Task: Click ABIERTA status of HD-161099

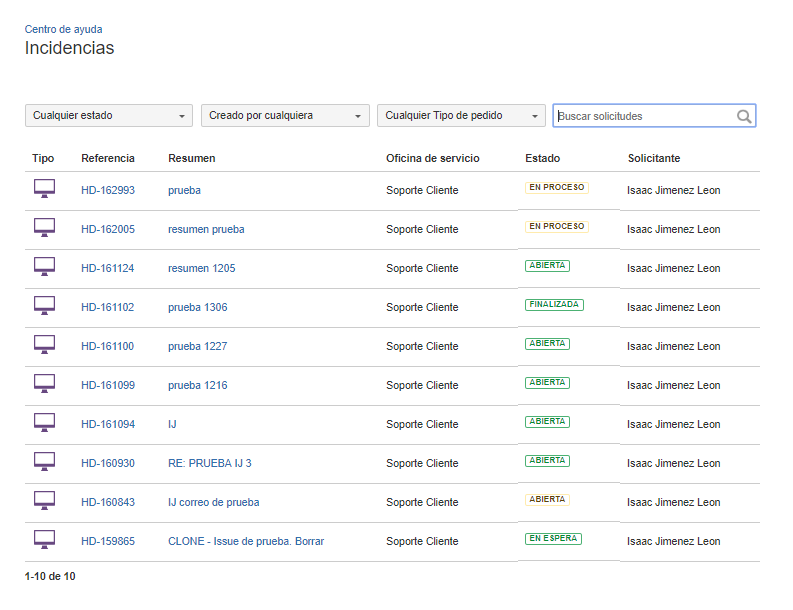Action: click(x=547, y=382)
